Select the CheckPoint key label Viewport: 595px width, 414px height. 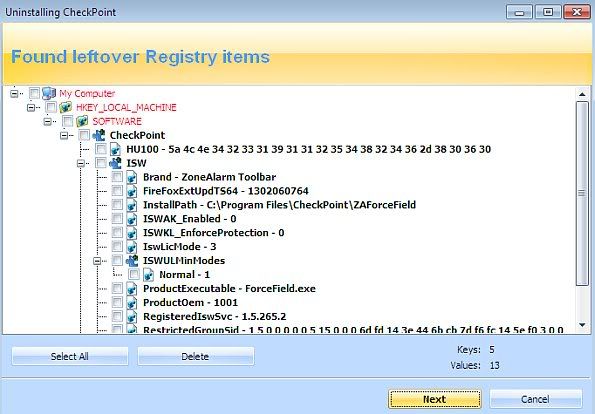(137, 135)
